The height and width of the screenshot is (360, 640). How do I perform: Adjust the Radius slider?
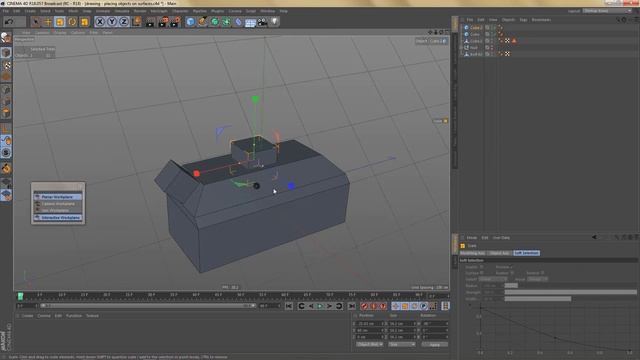[570, 286]
